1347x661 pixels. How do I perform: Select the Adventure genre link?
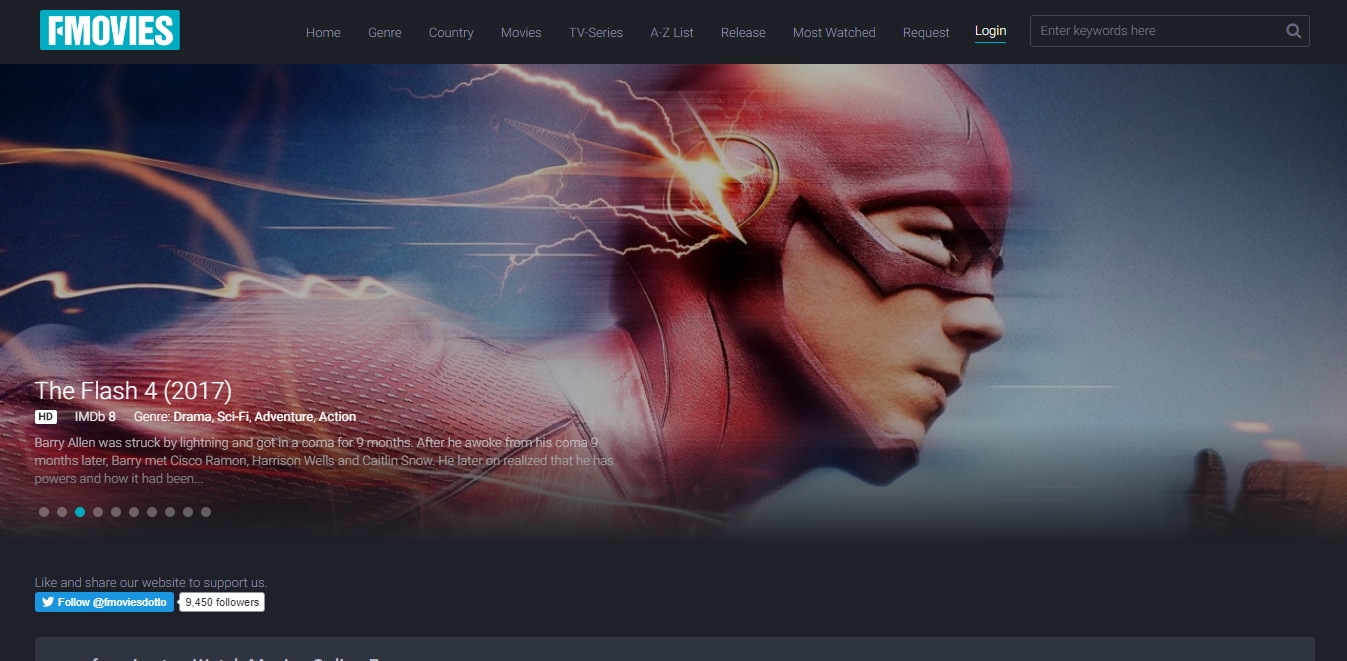tap(284, 417)
